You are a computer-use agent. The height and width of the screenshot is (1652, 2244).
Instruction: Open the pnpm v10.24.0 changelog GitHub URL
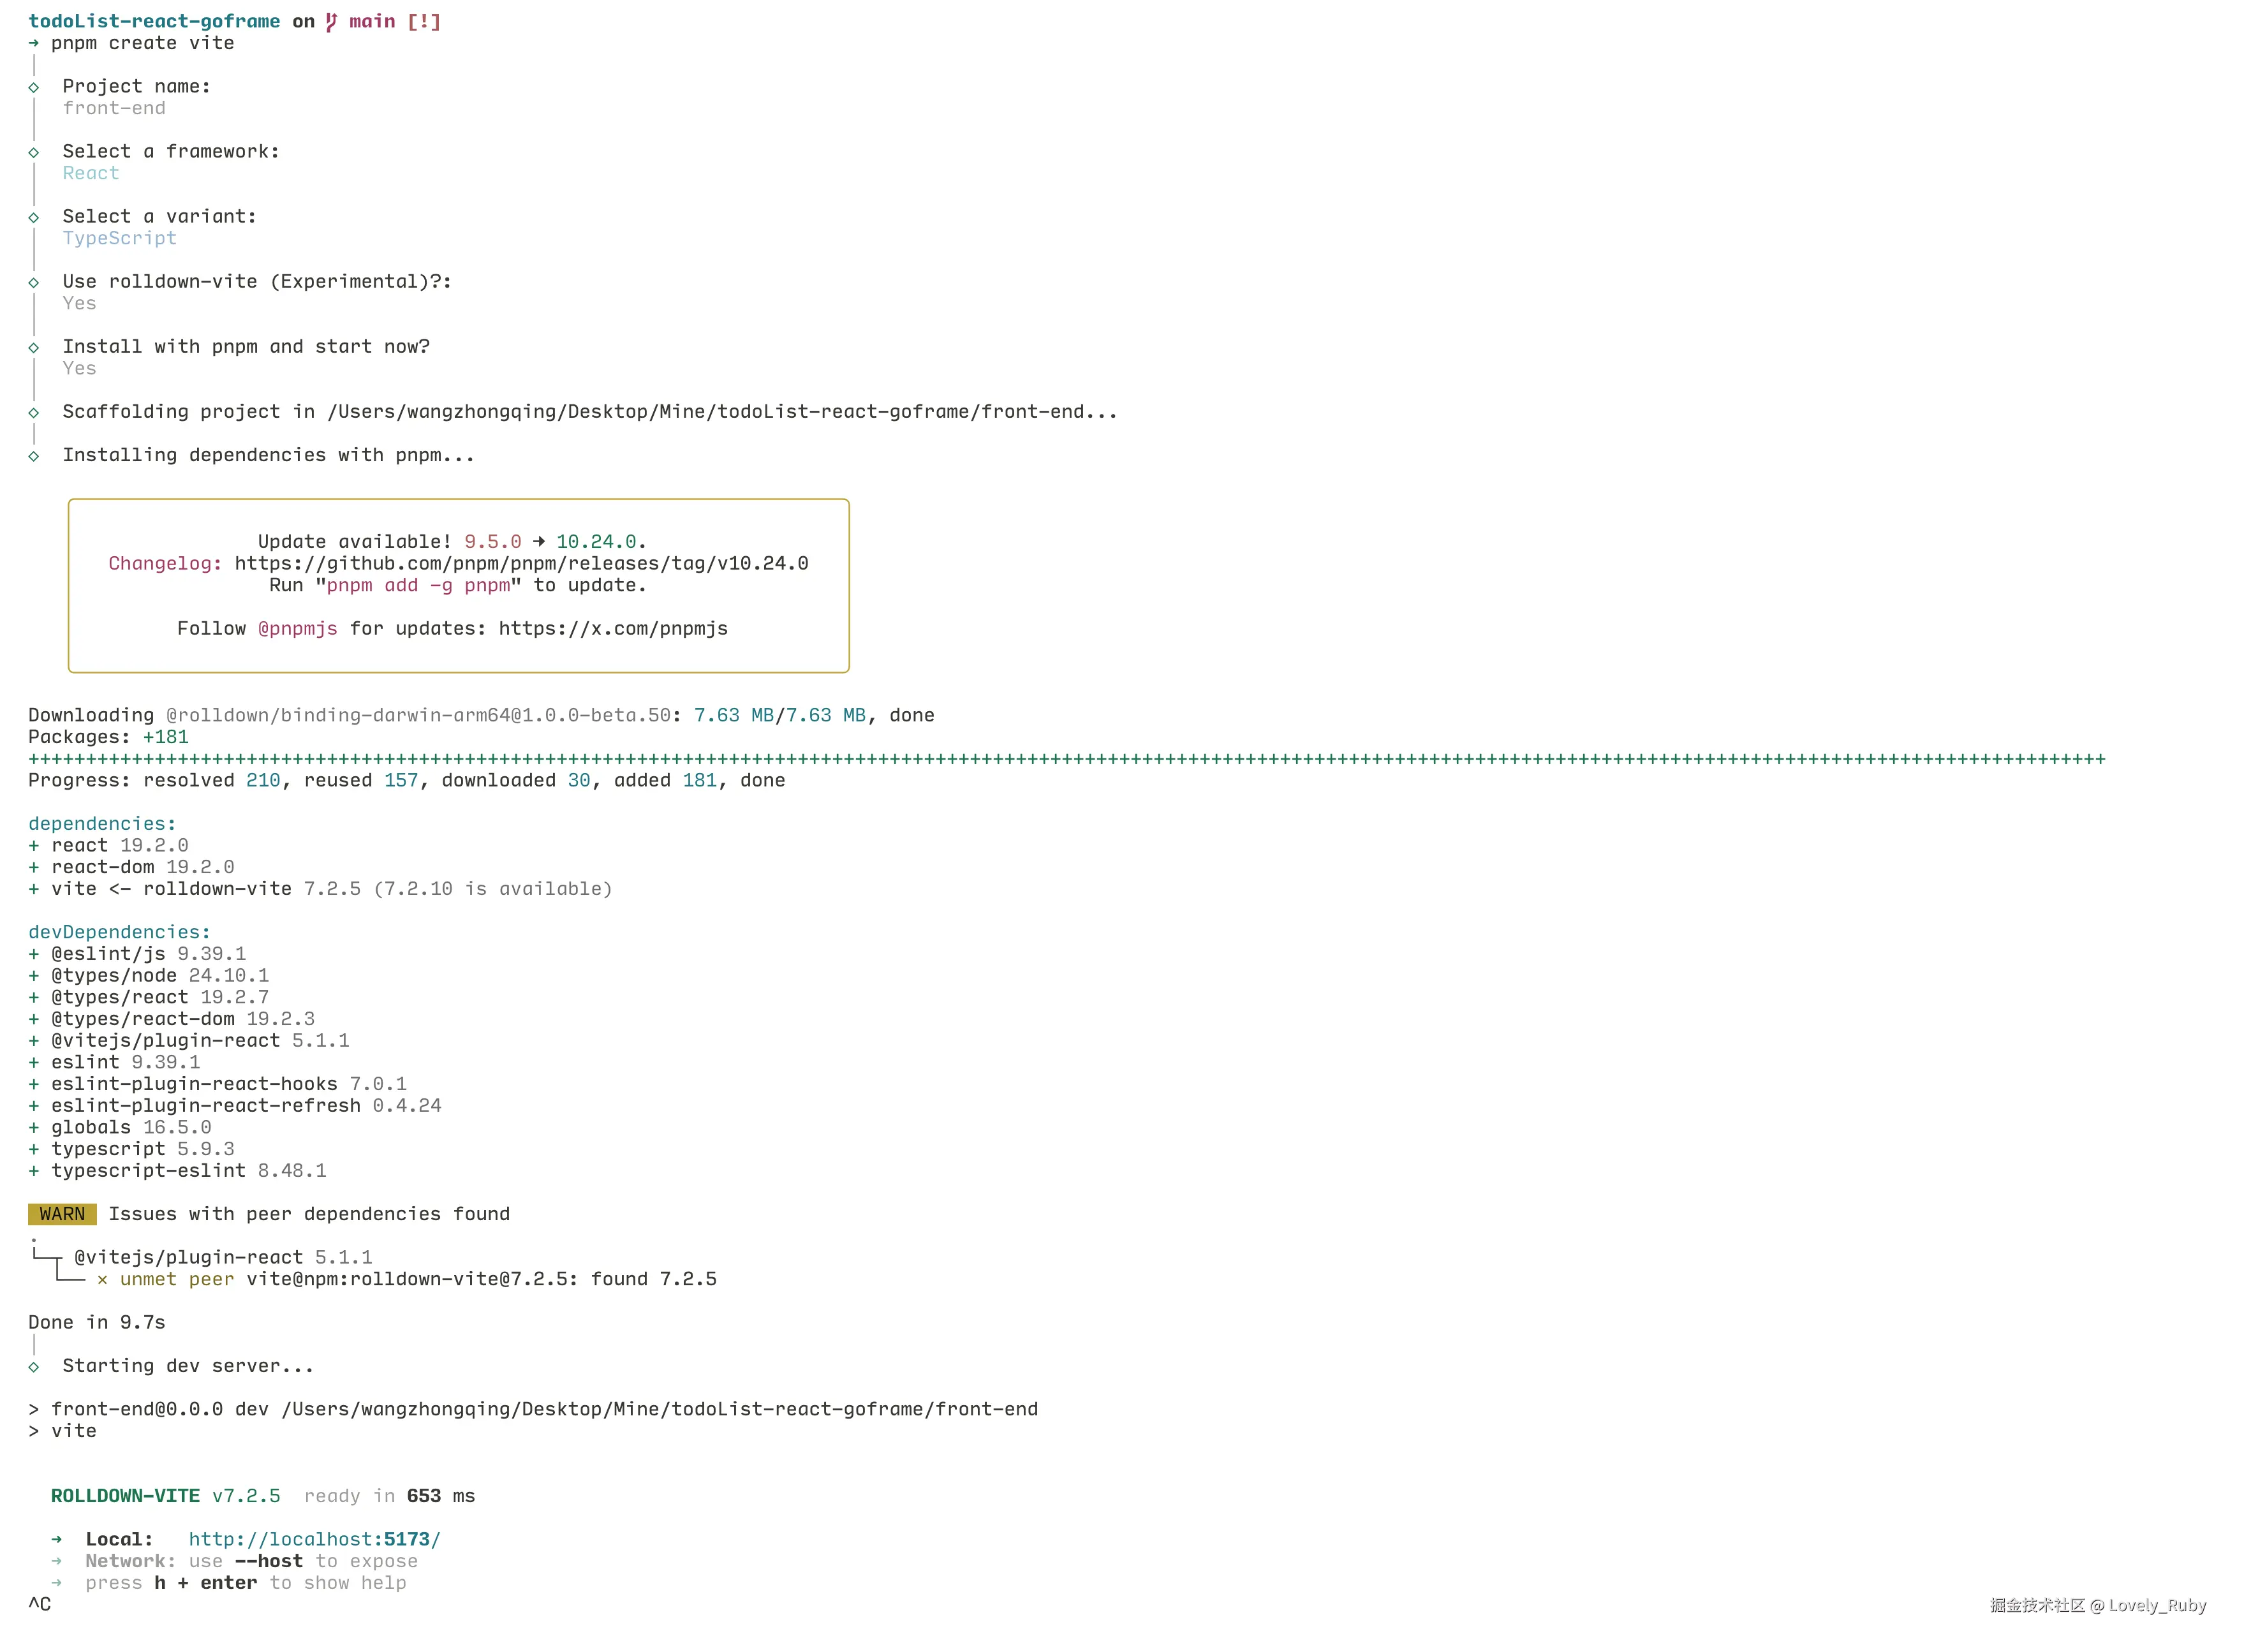[521, 563]
